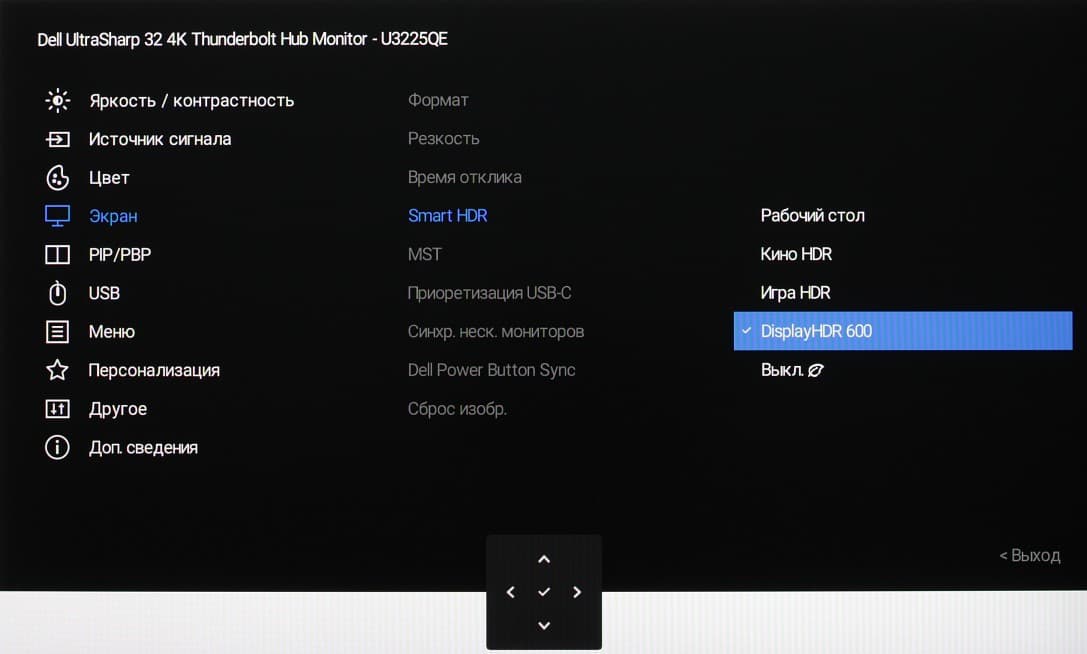
Task: Click the < Выход exit button
Action: [x=1029, y=556]
